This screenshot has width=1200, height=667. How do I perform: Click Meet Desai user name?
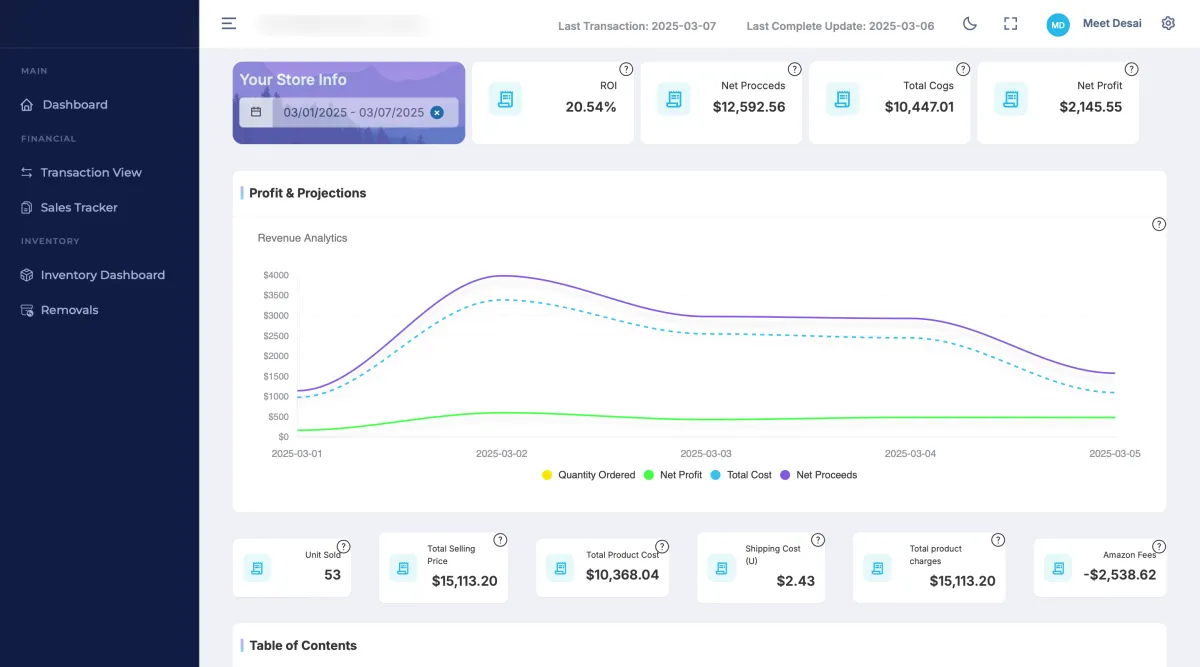coord(1112,24)
